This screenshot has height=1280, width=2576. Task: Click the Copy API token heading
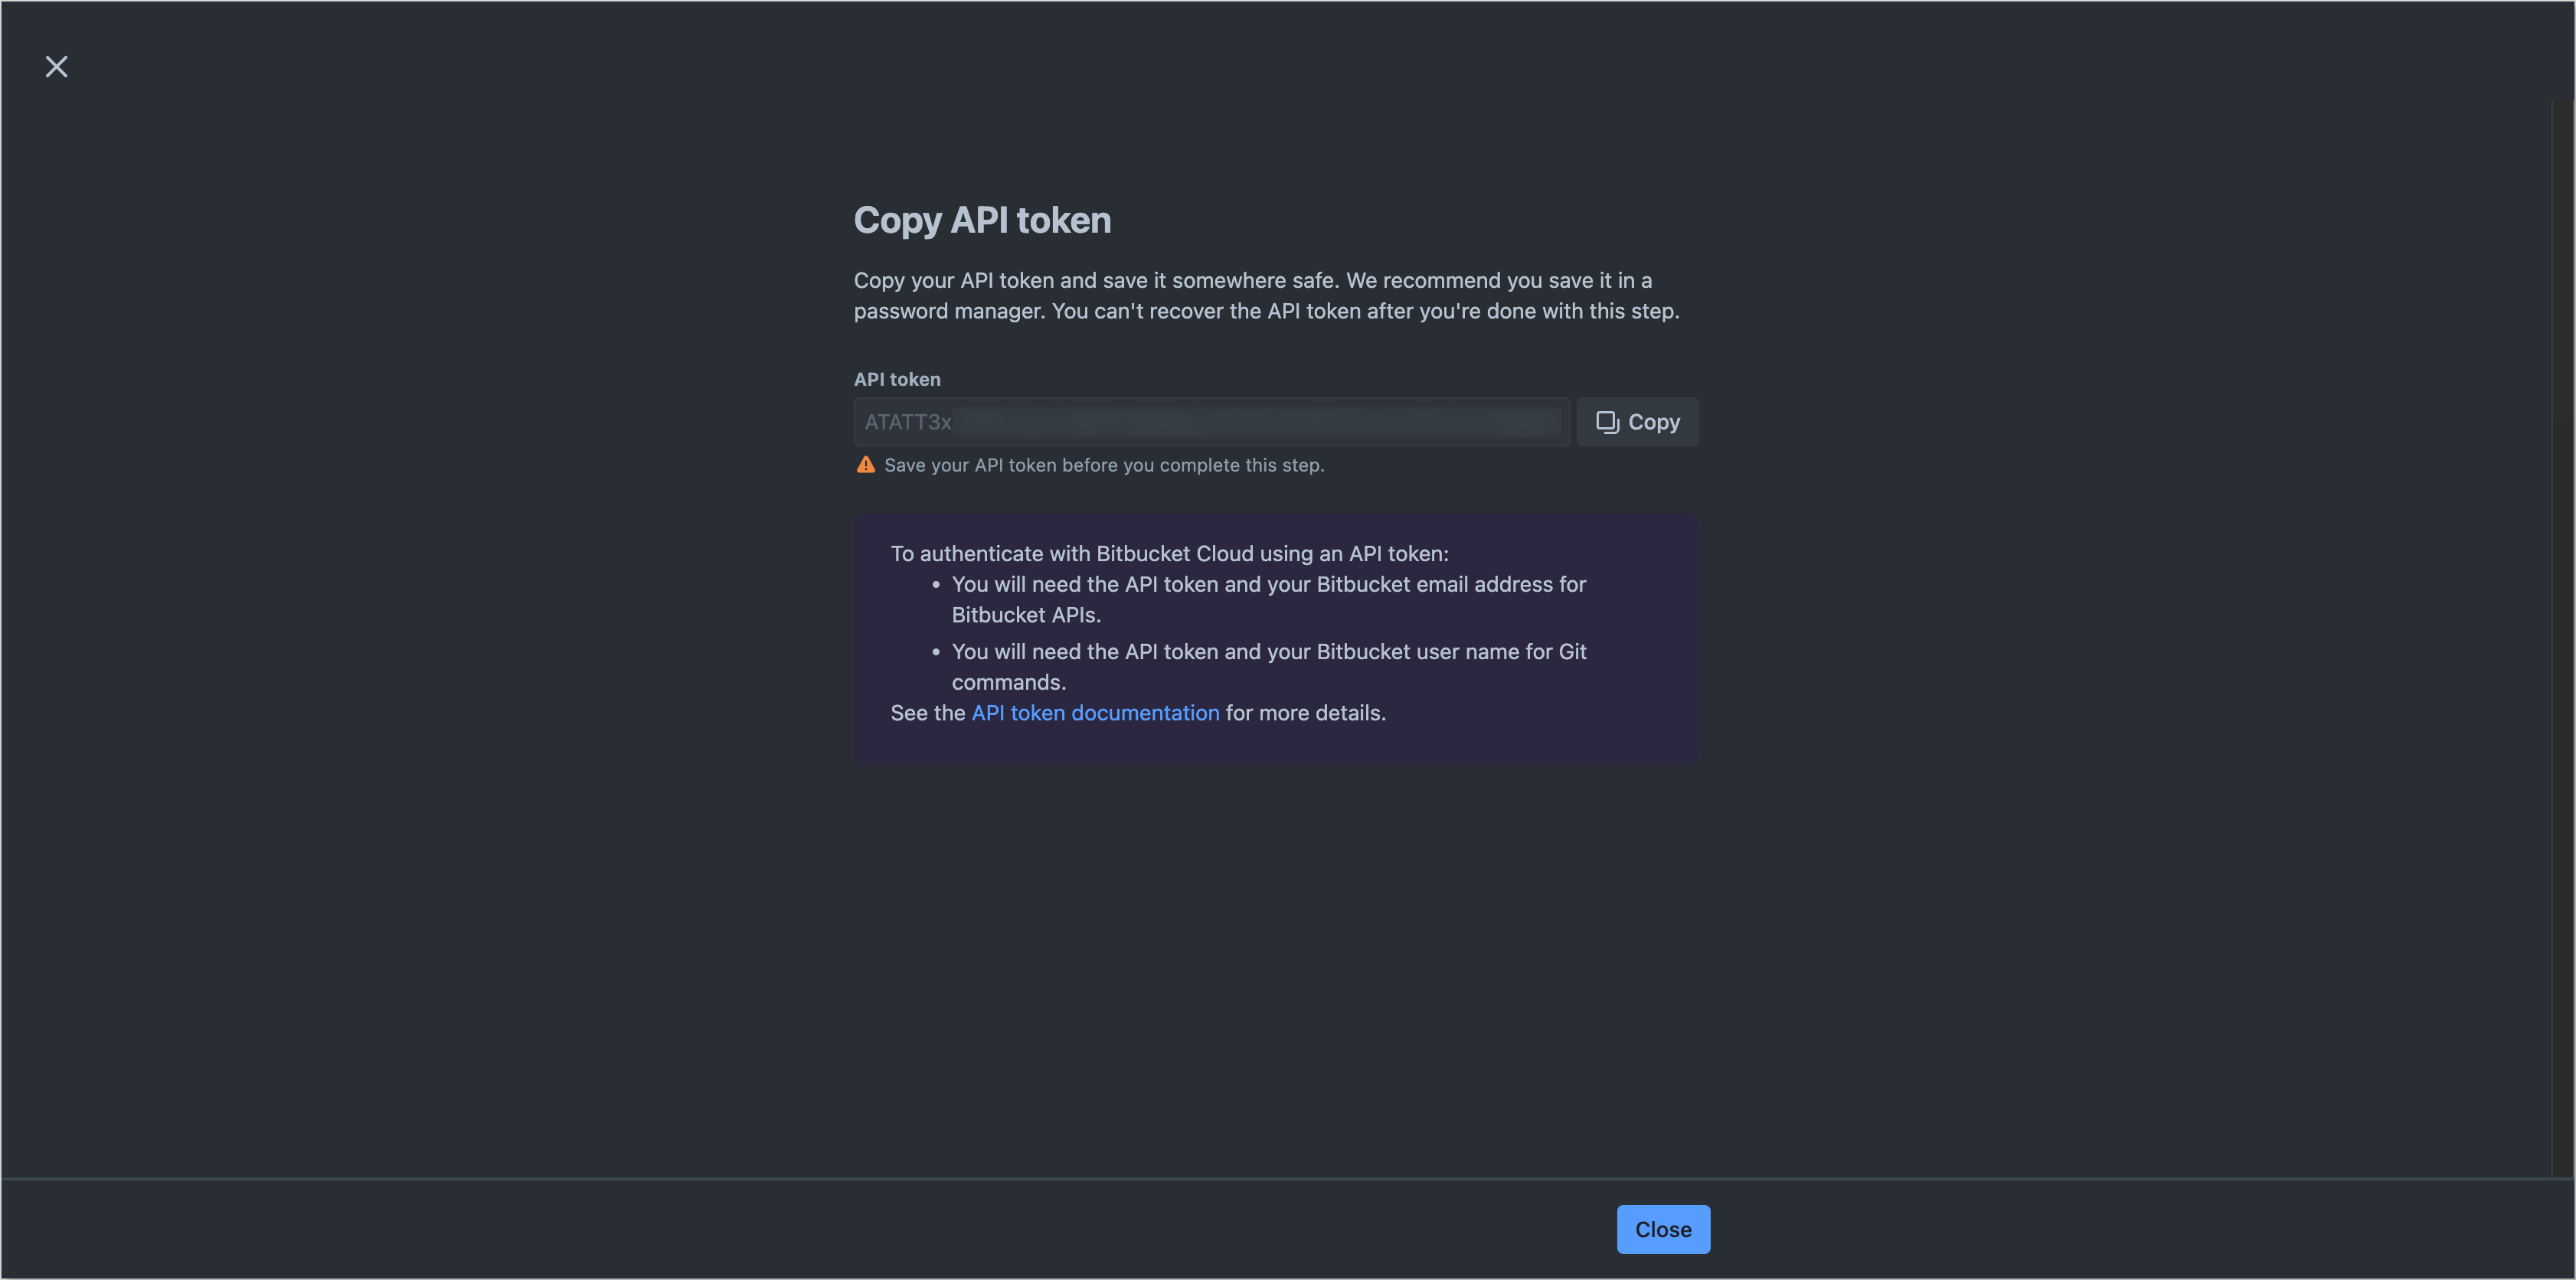pyautogui.click(x=982, y=219)
